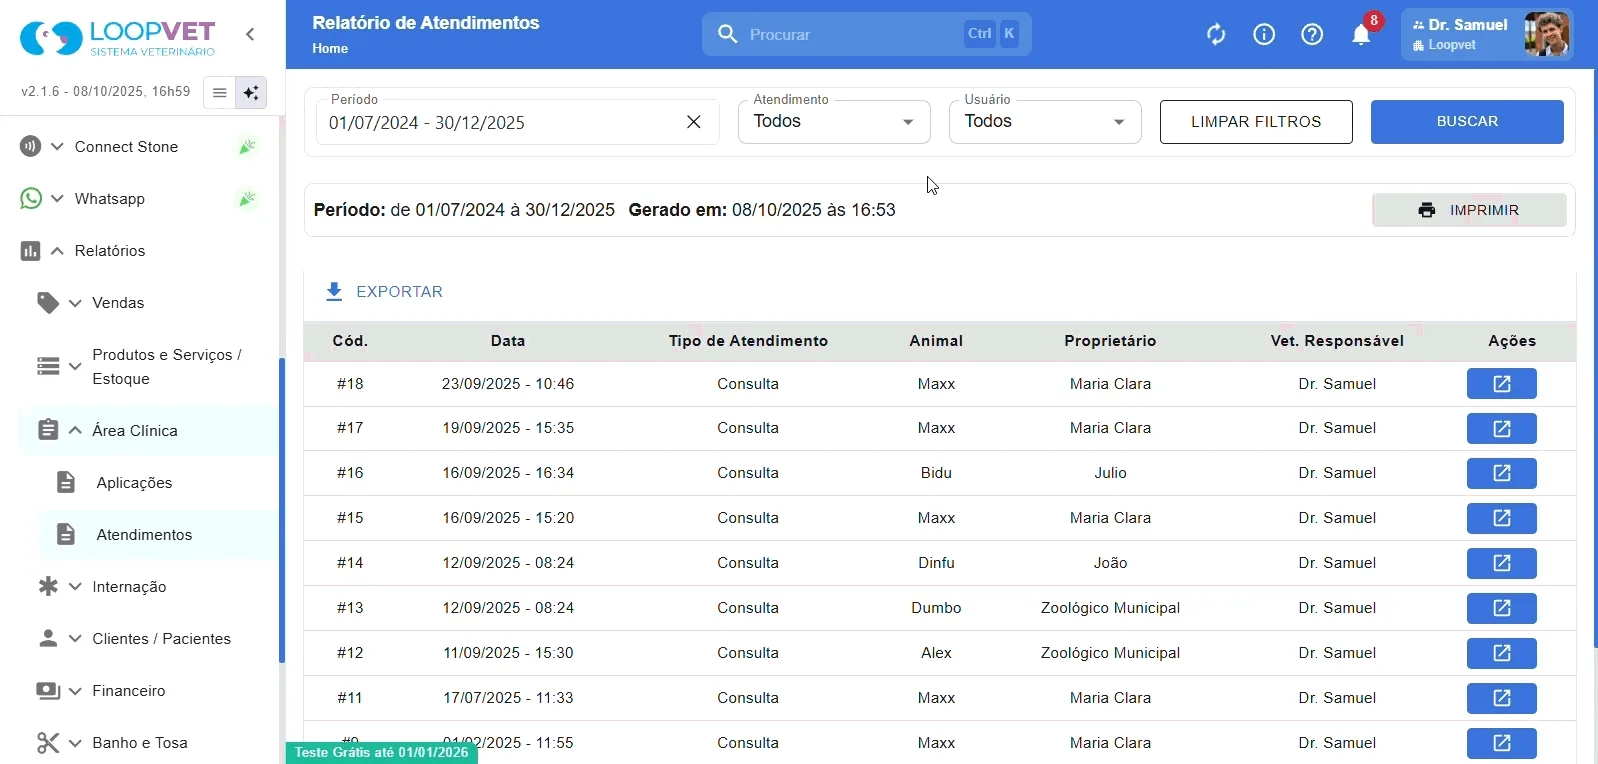The image size is (1598, 764).
Task: Open record #18 with the action icon
Action: 1501,384
